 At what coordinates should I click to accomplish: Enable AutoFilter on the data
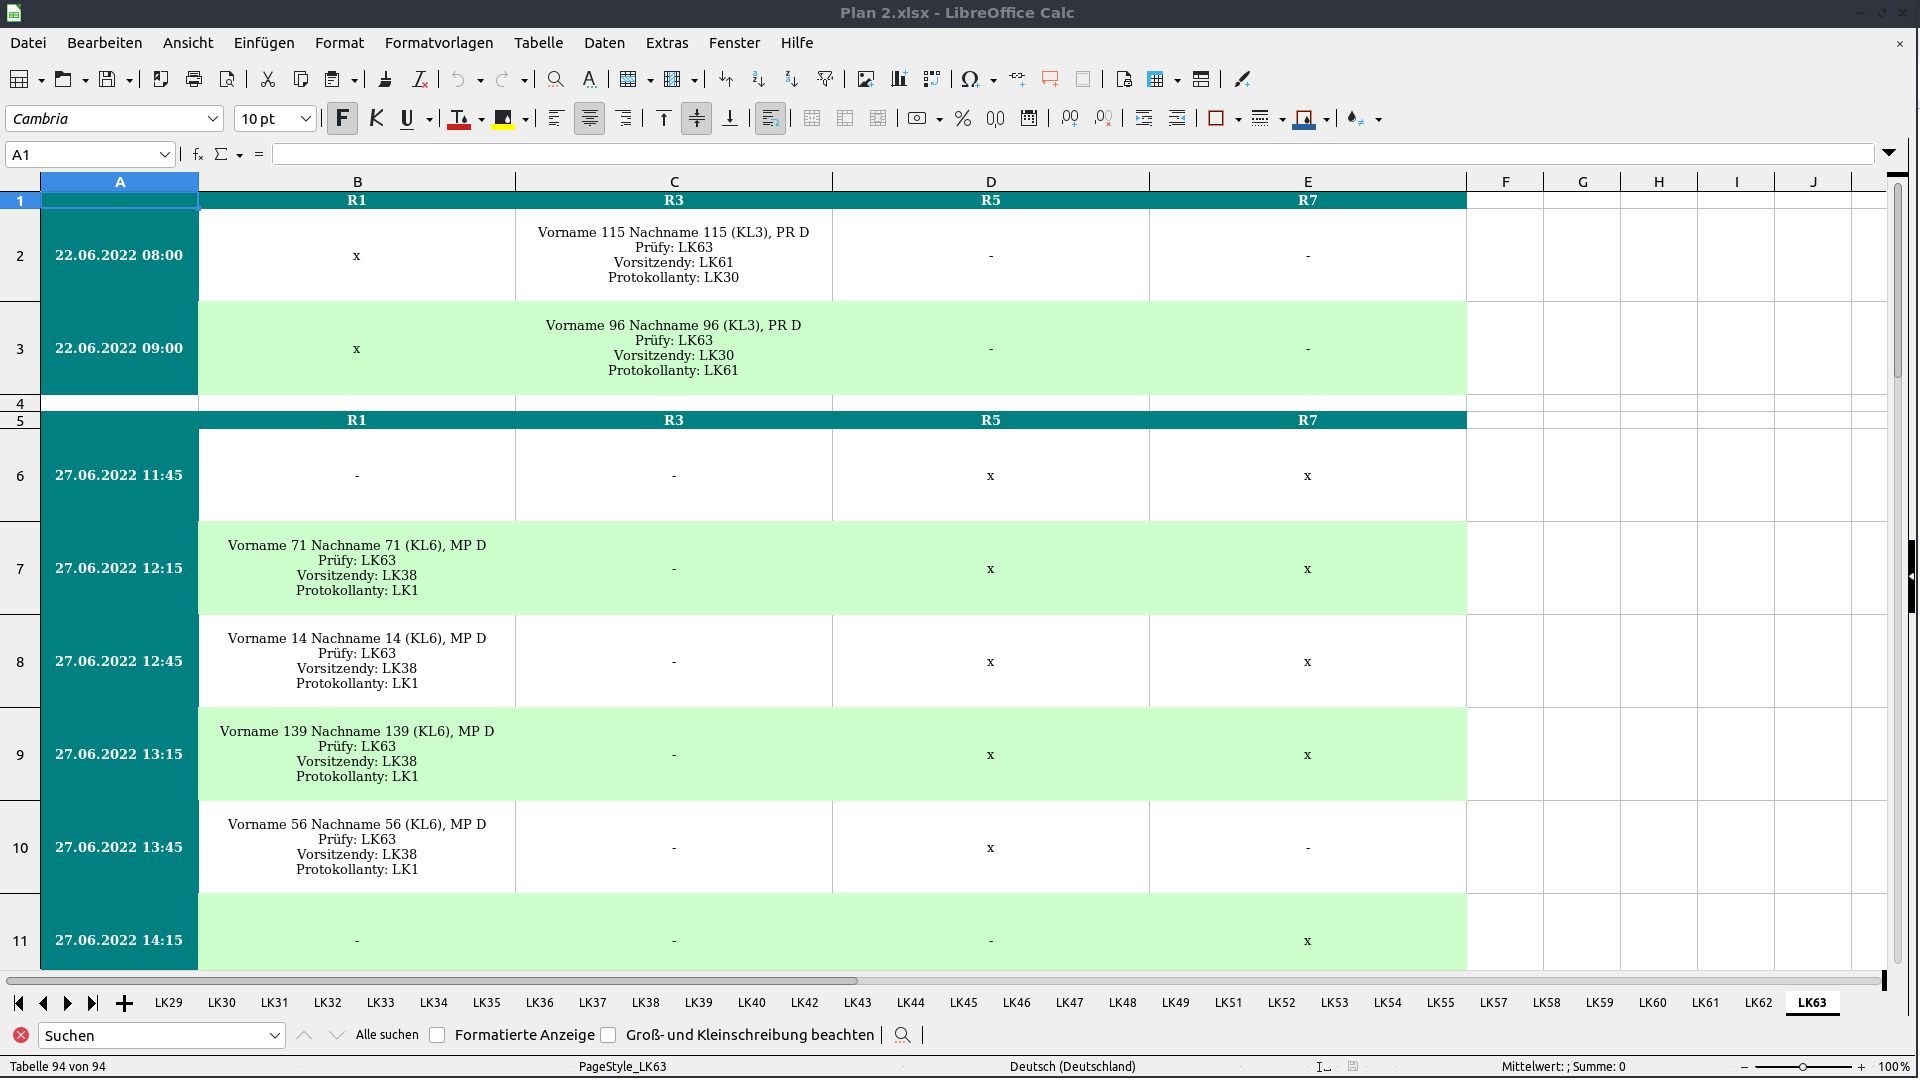pos(825,79)
